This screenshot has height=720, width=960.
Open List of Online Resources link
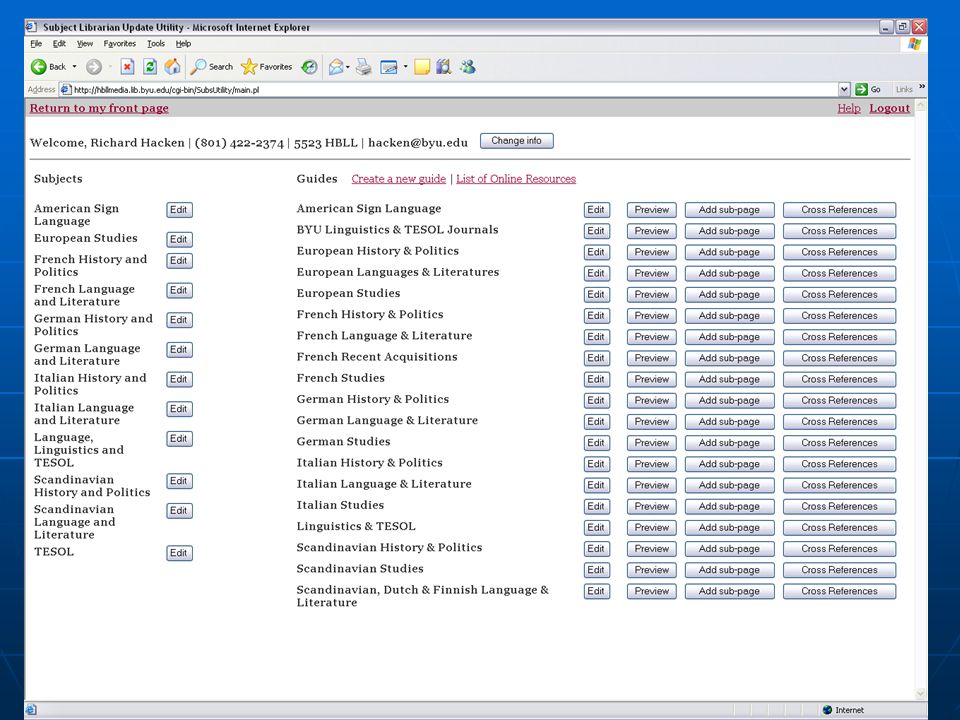(516, 179)
